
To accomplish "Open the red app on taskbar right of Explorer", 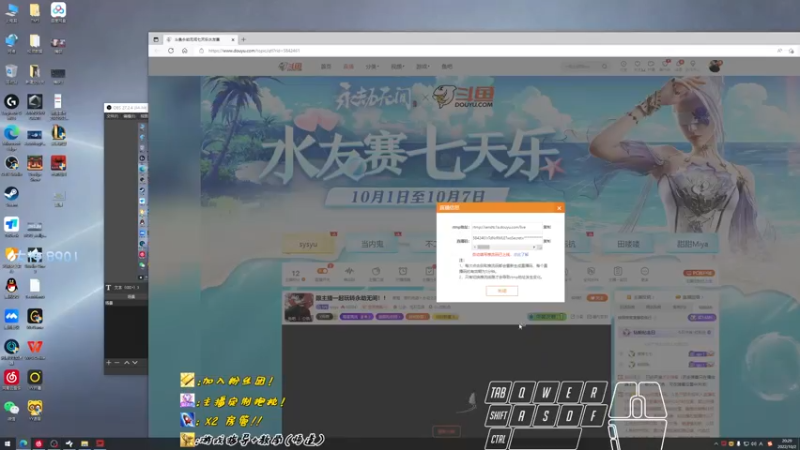I will (x=100, y=443).
